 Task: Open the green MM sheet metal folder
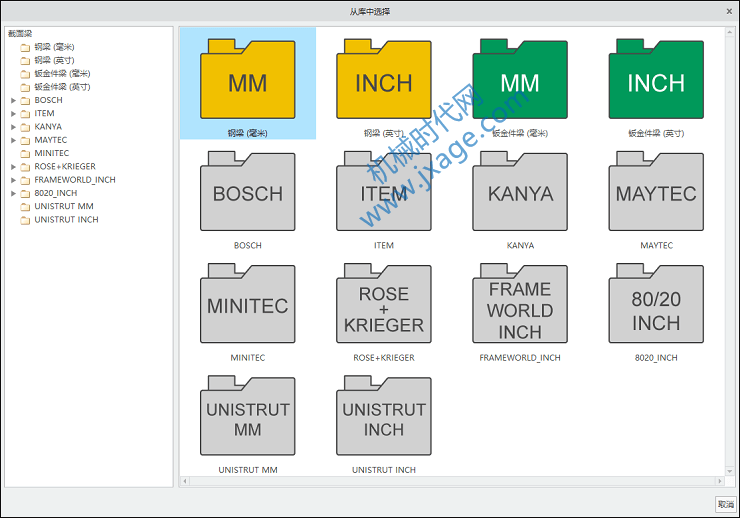[x=520, y=79]
